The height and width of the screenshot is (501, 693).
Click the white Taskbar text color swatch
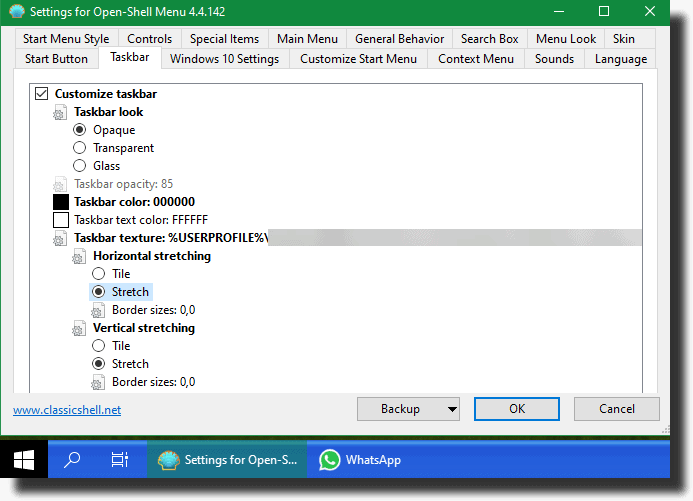click(x=61, y=220)
